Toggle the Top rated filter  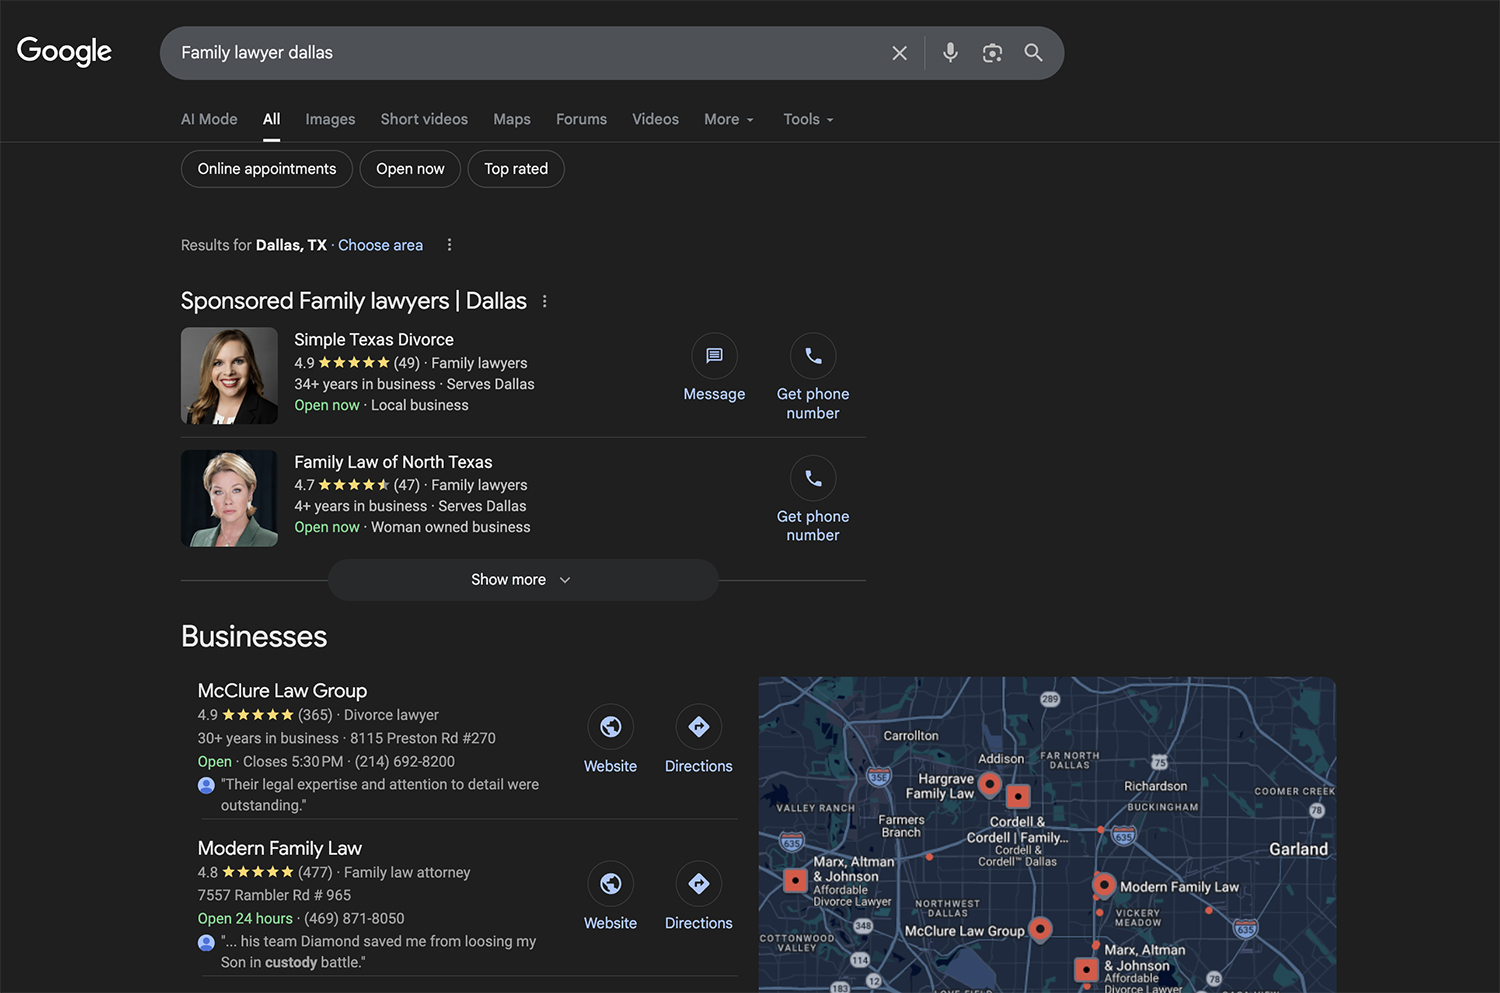click(x=516, y=169)
